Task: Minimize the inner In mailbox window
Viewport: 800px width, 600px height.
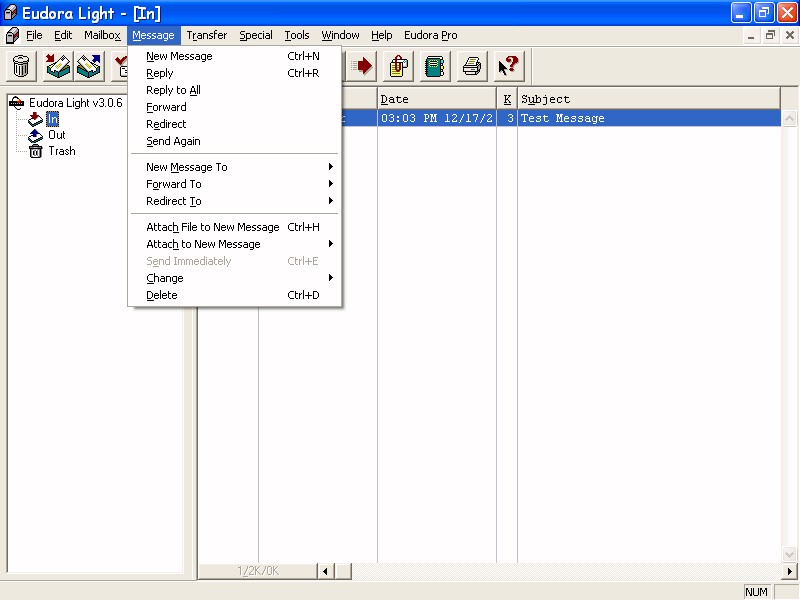Action: coord(751,36)
